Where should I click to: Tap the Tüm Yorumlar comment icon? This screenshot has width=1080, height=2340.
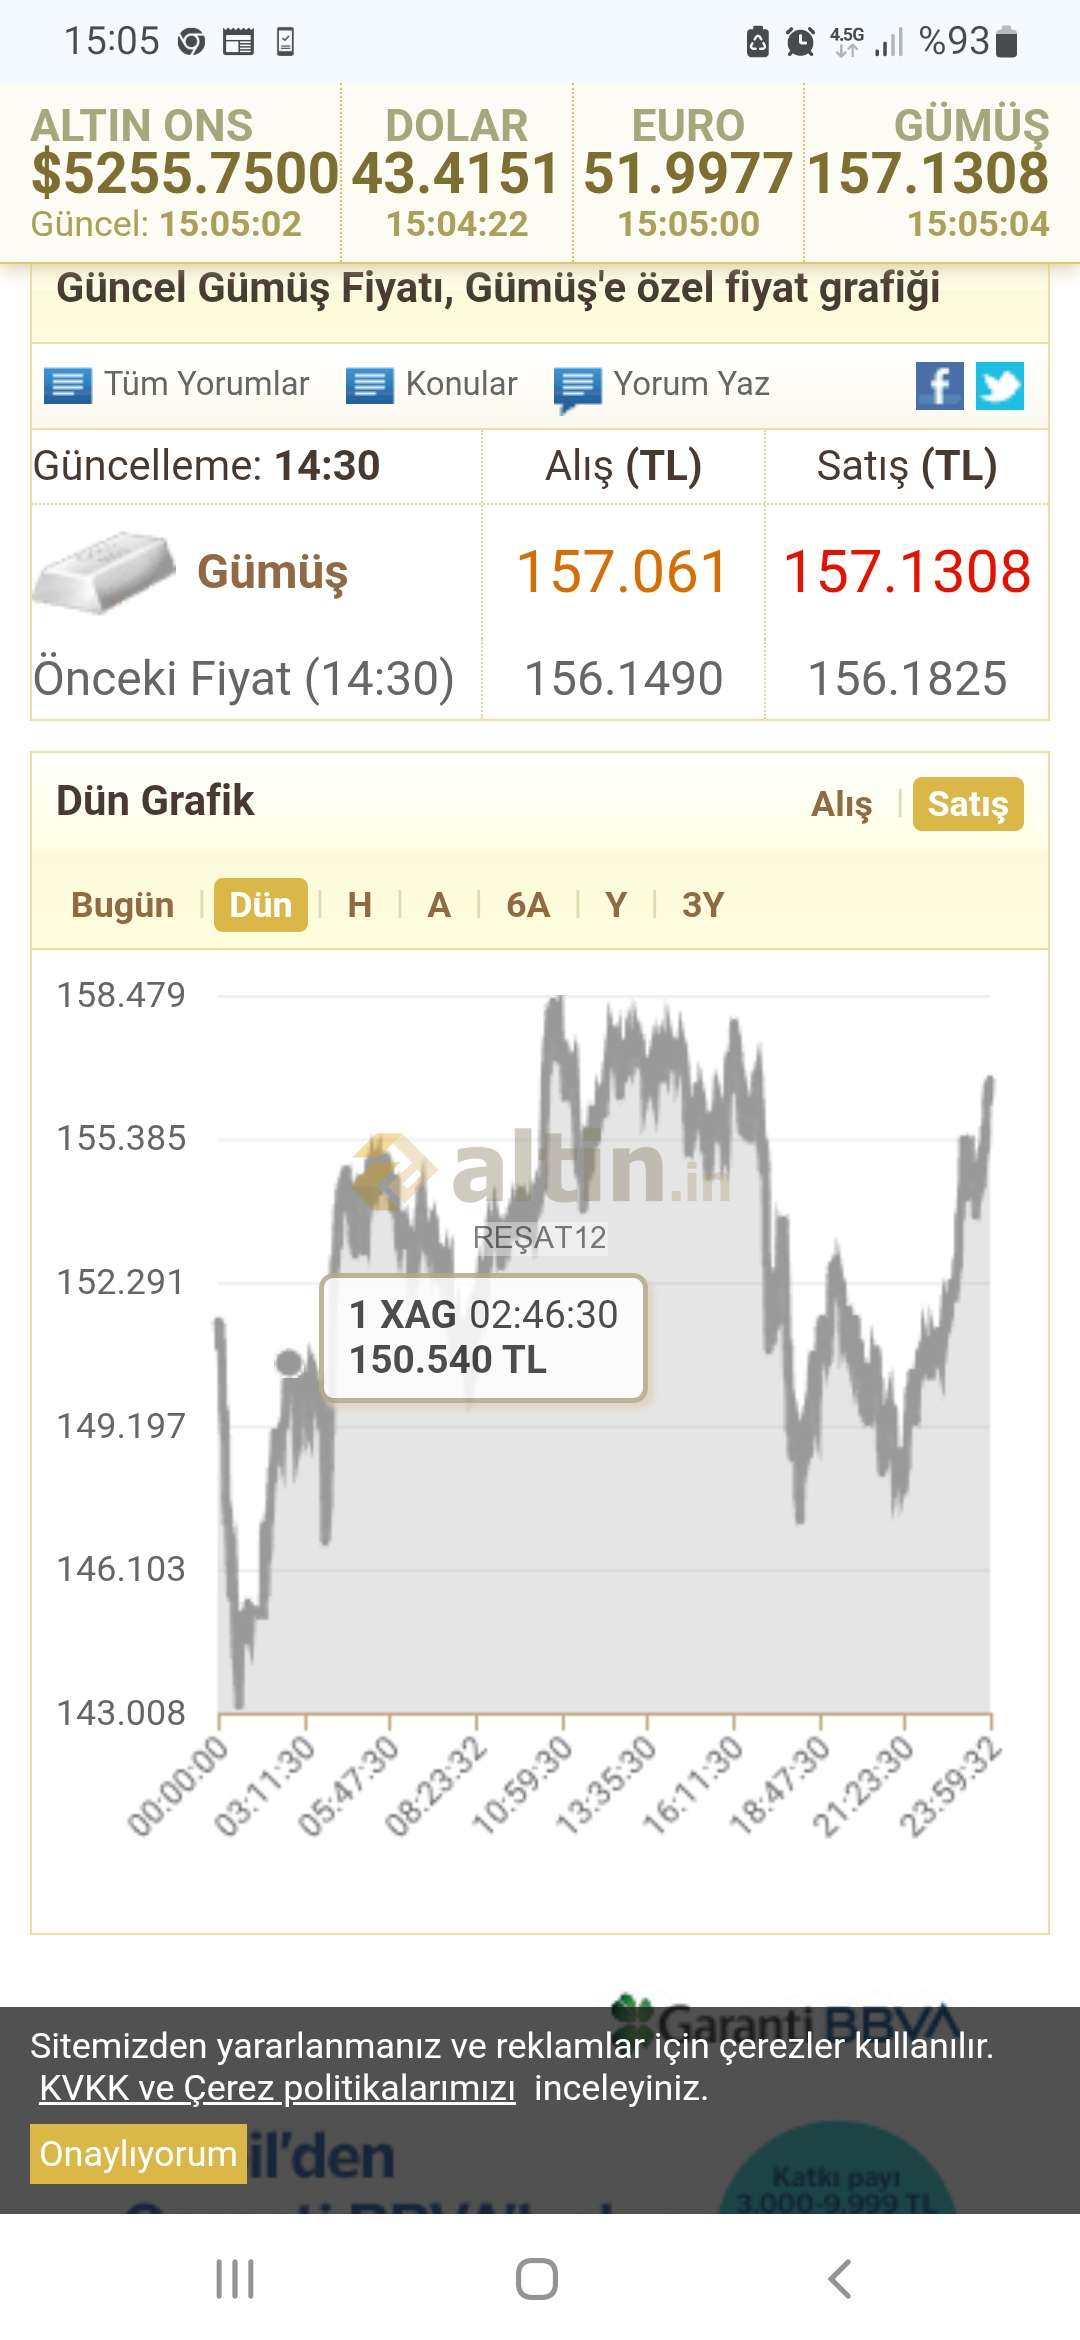pos(68,385)
